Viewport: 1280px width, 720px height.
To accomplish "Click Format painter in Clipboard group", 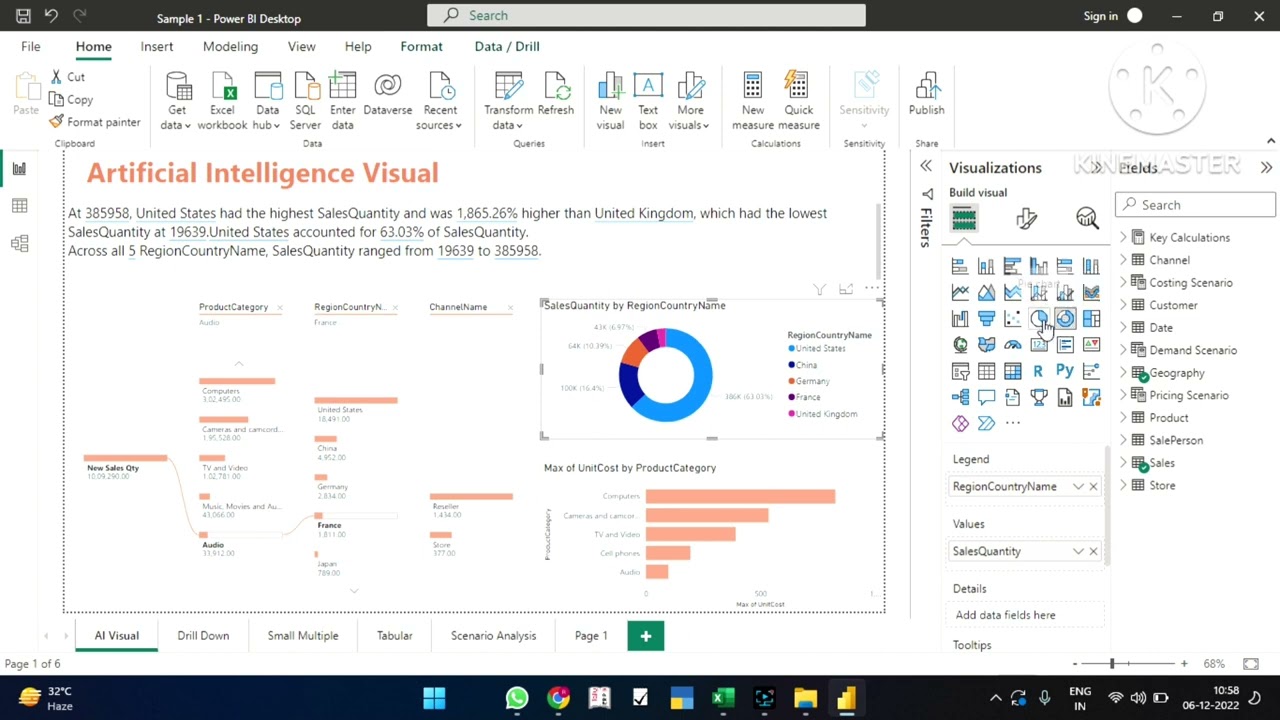I will 95,122.
